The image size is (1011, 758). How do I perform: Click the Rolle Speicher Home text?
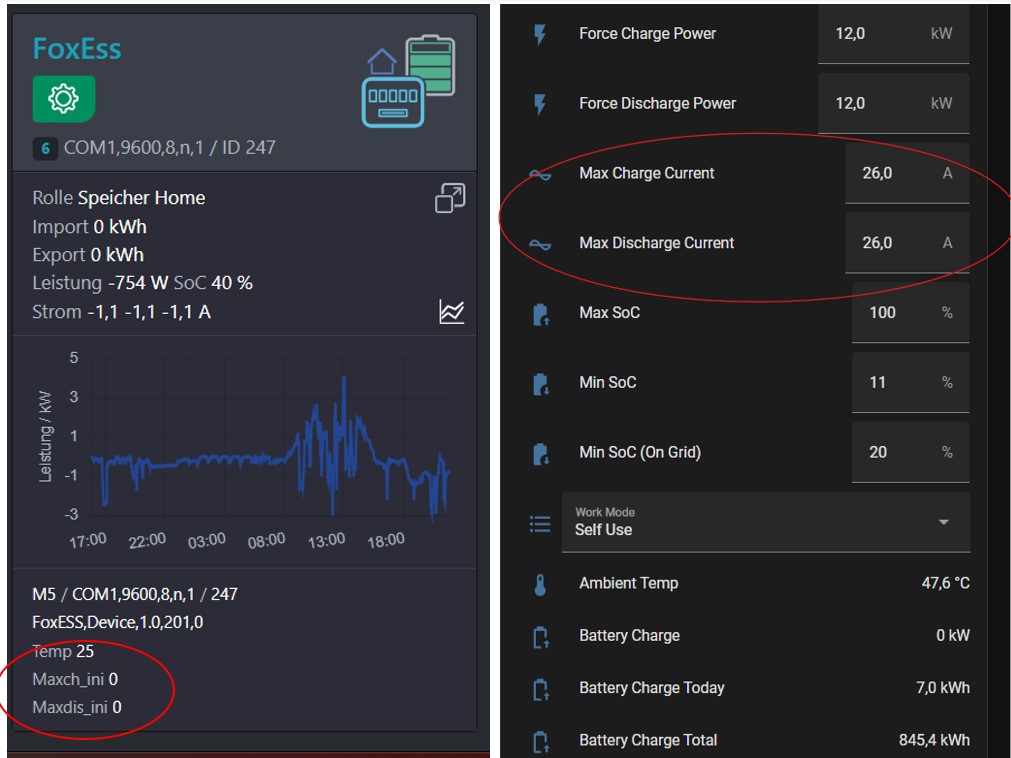tap(119, 198)
